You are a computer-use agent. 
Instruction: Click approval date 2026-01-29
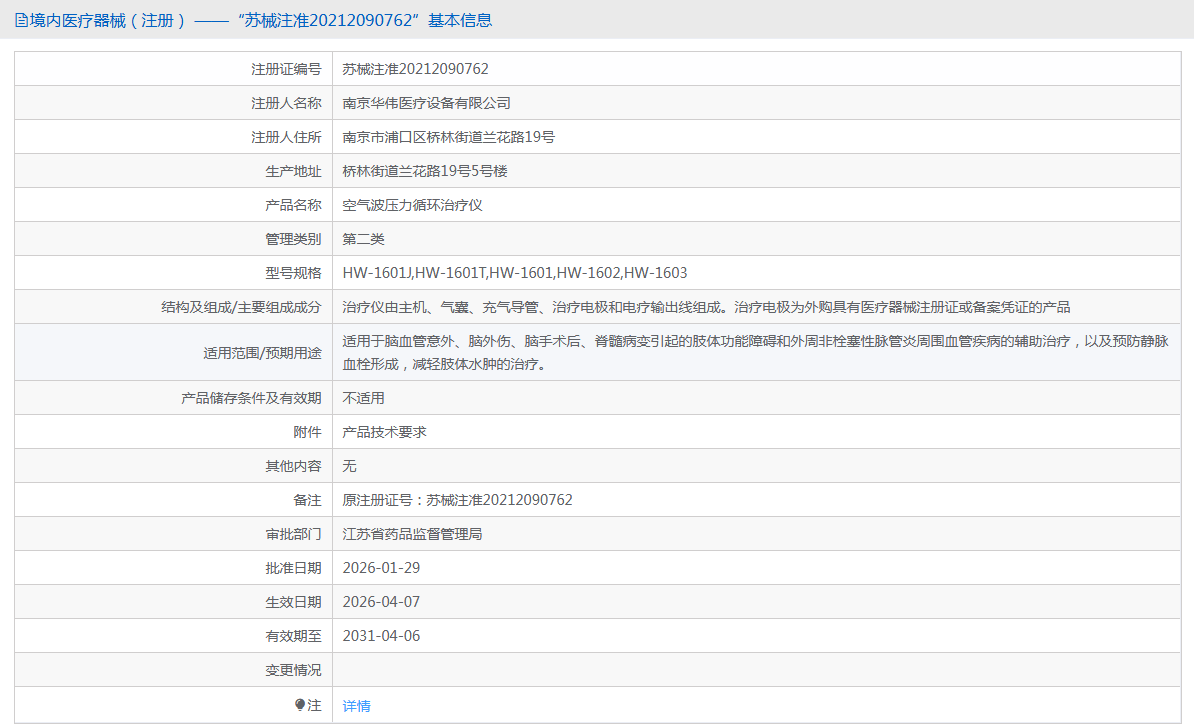(x=382, y=568)
